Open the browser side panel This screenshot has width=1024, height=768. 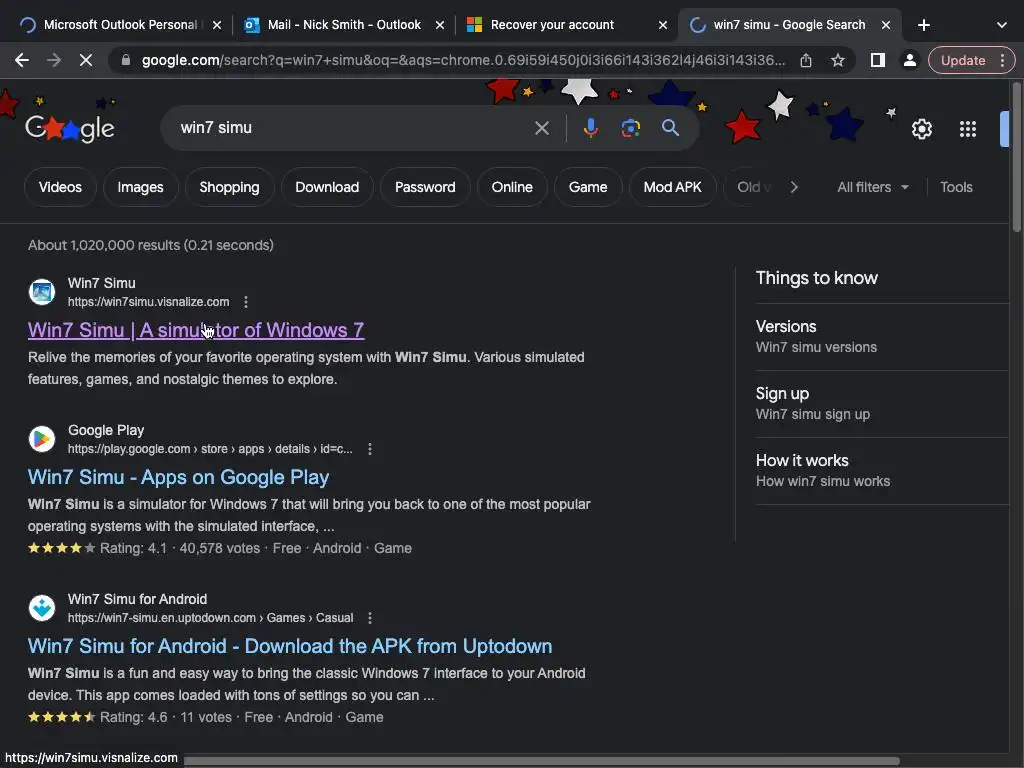coord(878,61)
